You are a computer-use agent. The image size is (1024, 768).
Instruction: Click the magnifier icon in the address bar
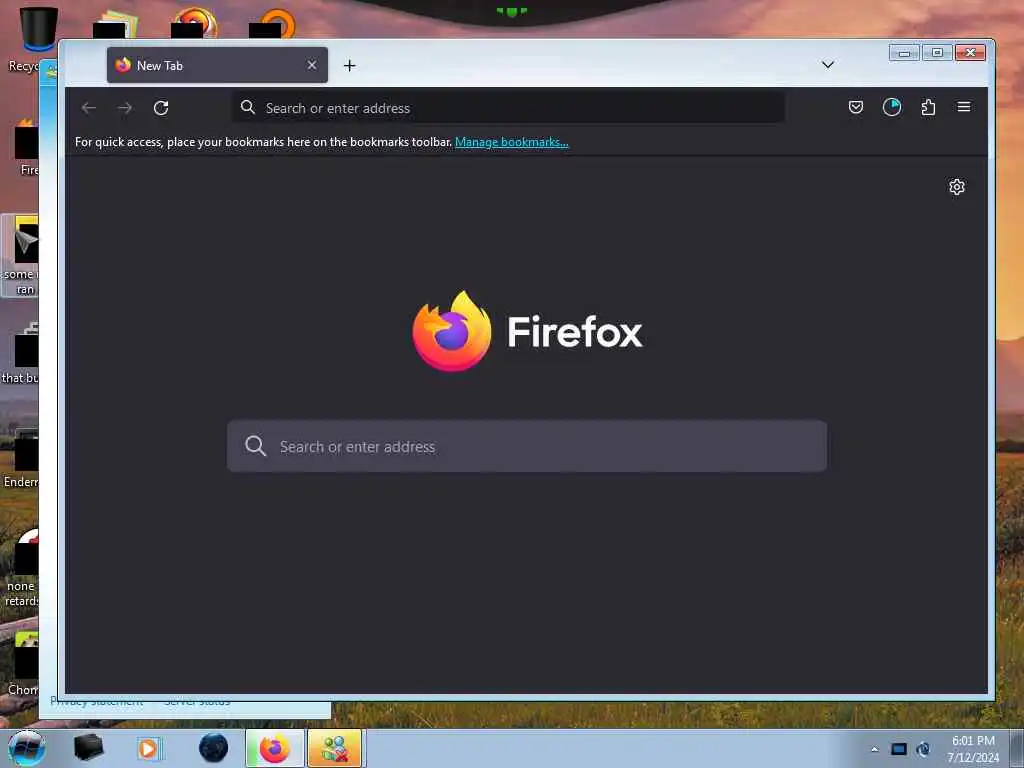(248, 107)
